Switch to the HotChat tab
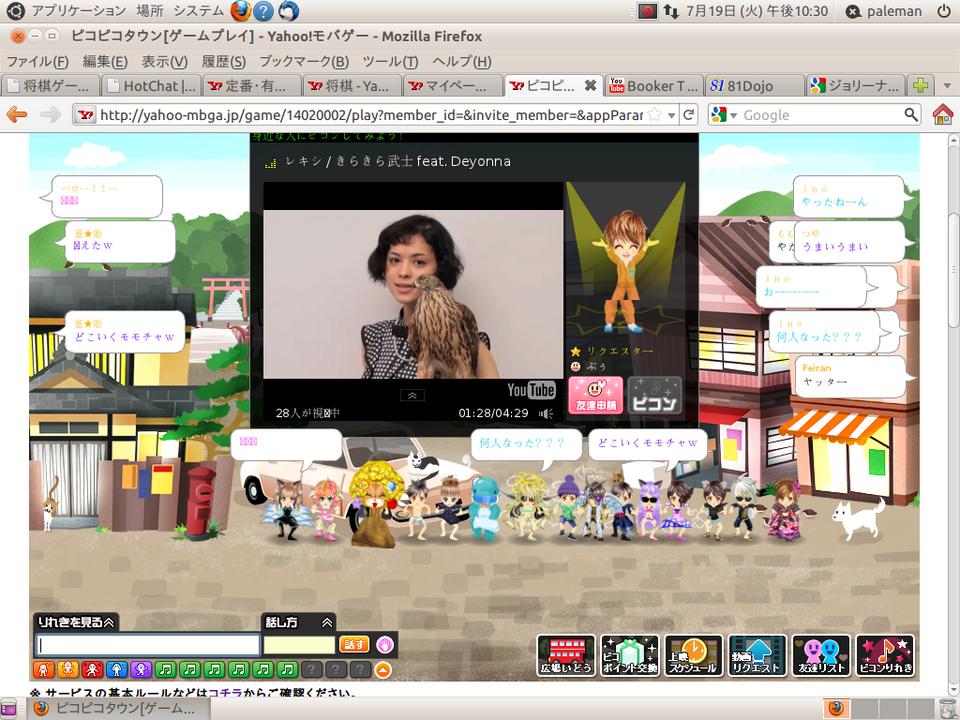 (151, 86)
